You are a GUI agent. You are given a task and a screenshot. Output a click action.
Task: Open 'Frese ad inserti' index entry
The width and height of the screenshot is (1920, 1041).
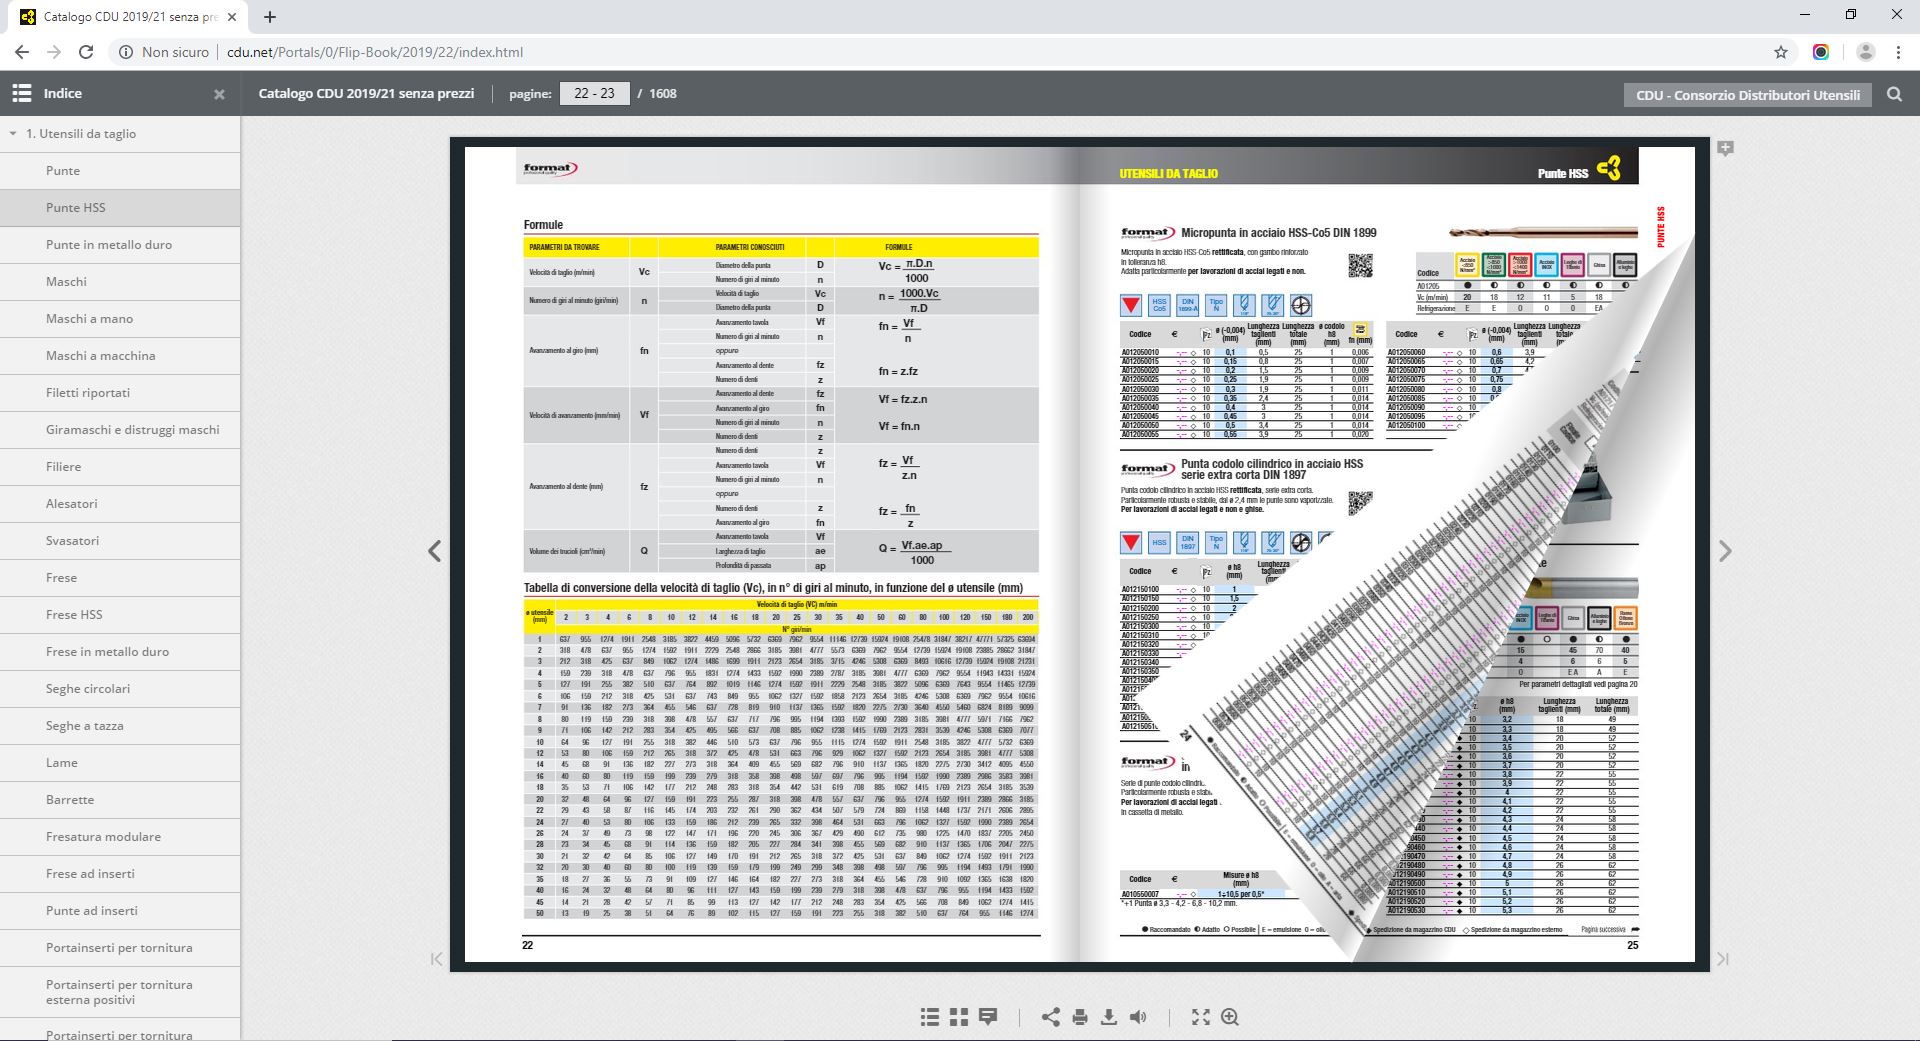pyautogui.click(x=120, y=874)
